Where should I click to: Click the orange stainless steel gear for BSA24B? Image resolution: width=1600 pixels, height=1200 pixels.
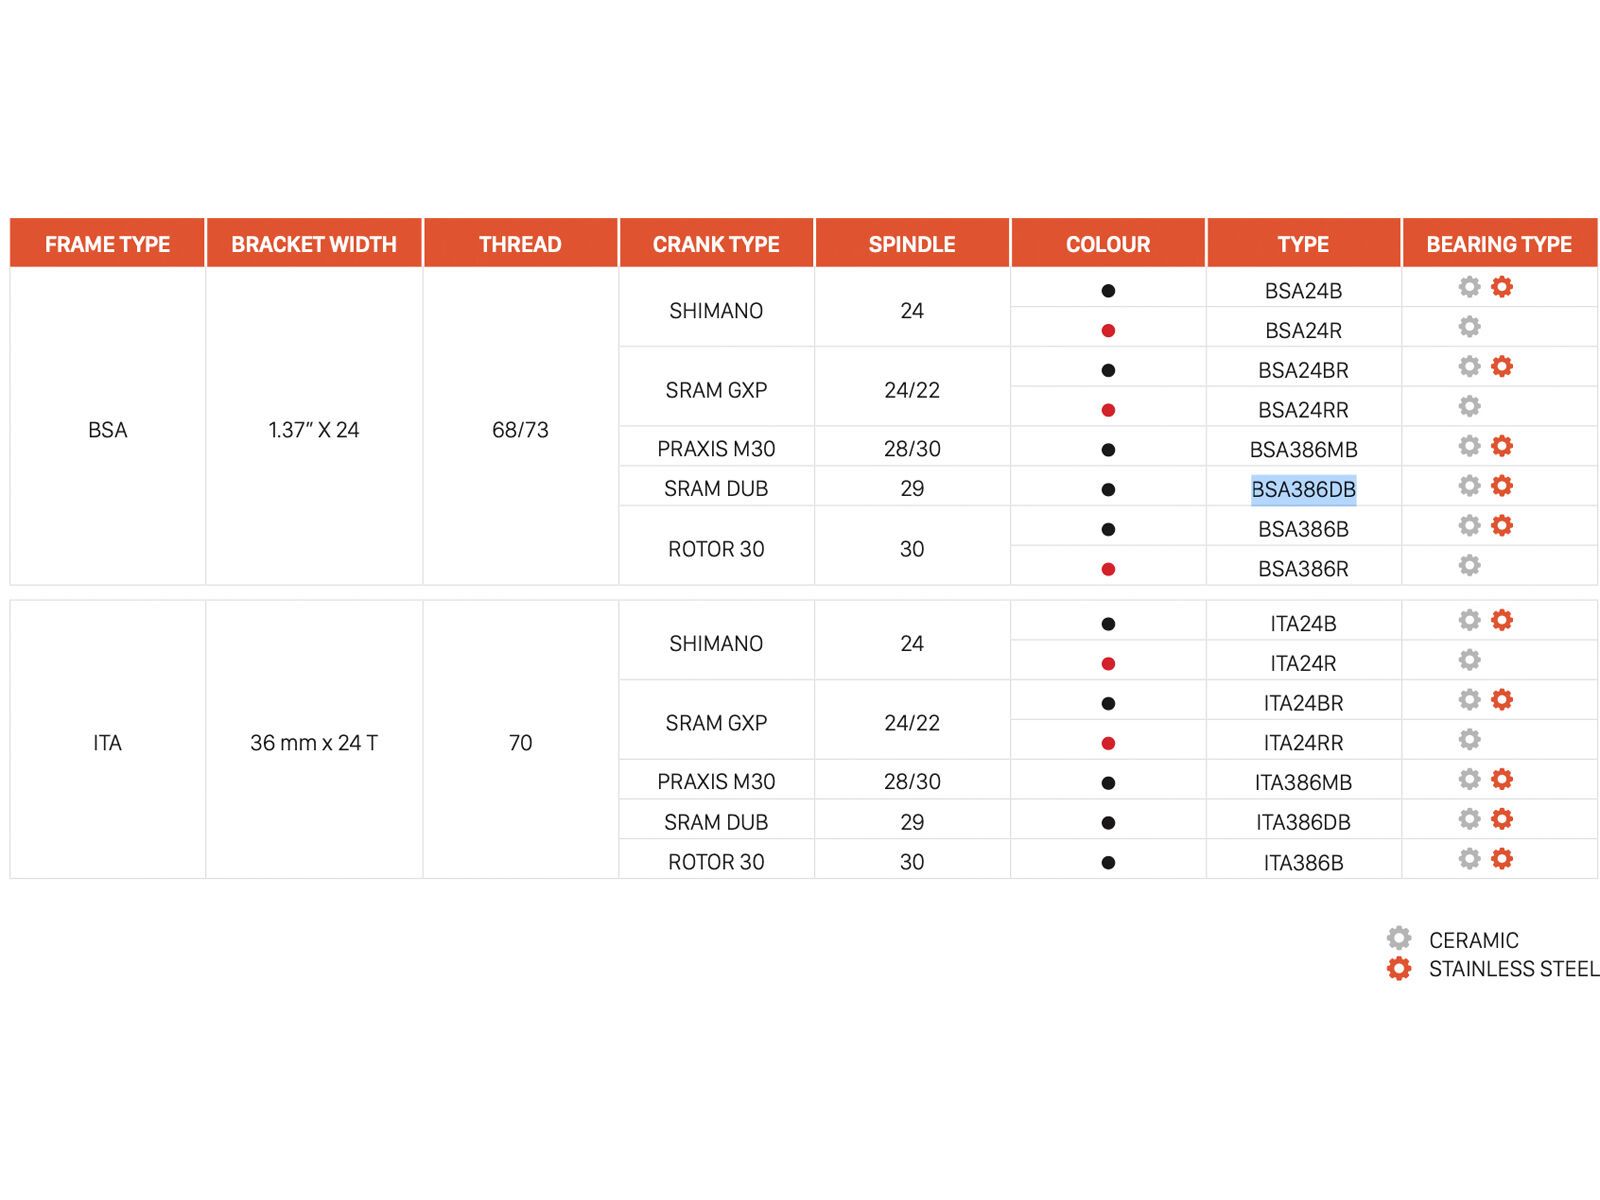coord(1501,287)
